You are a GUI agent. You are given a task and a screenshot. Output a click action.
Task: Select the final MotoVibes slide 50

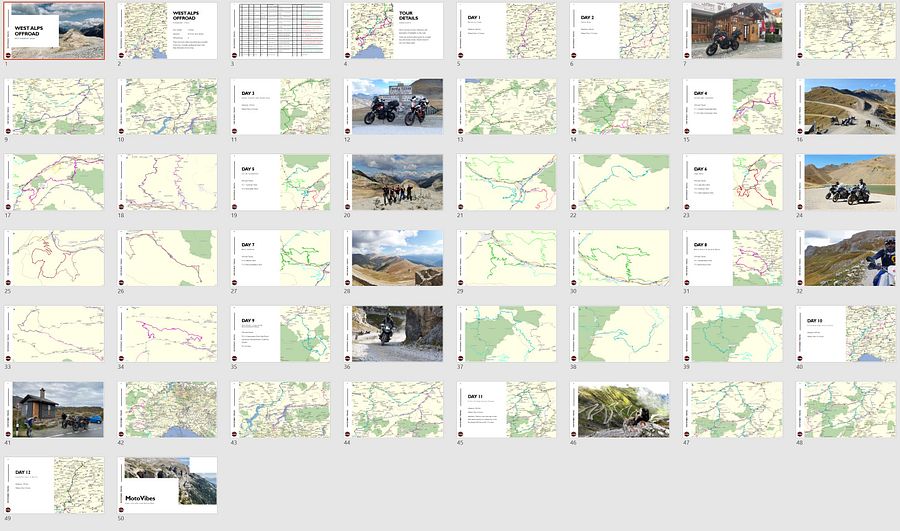(x=168, y=486)
